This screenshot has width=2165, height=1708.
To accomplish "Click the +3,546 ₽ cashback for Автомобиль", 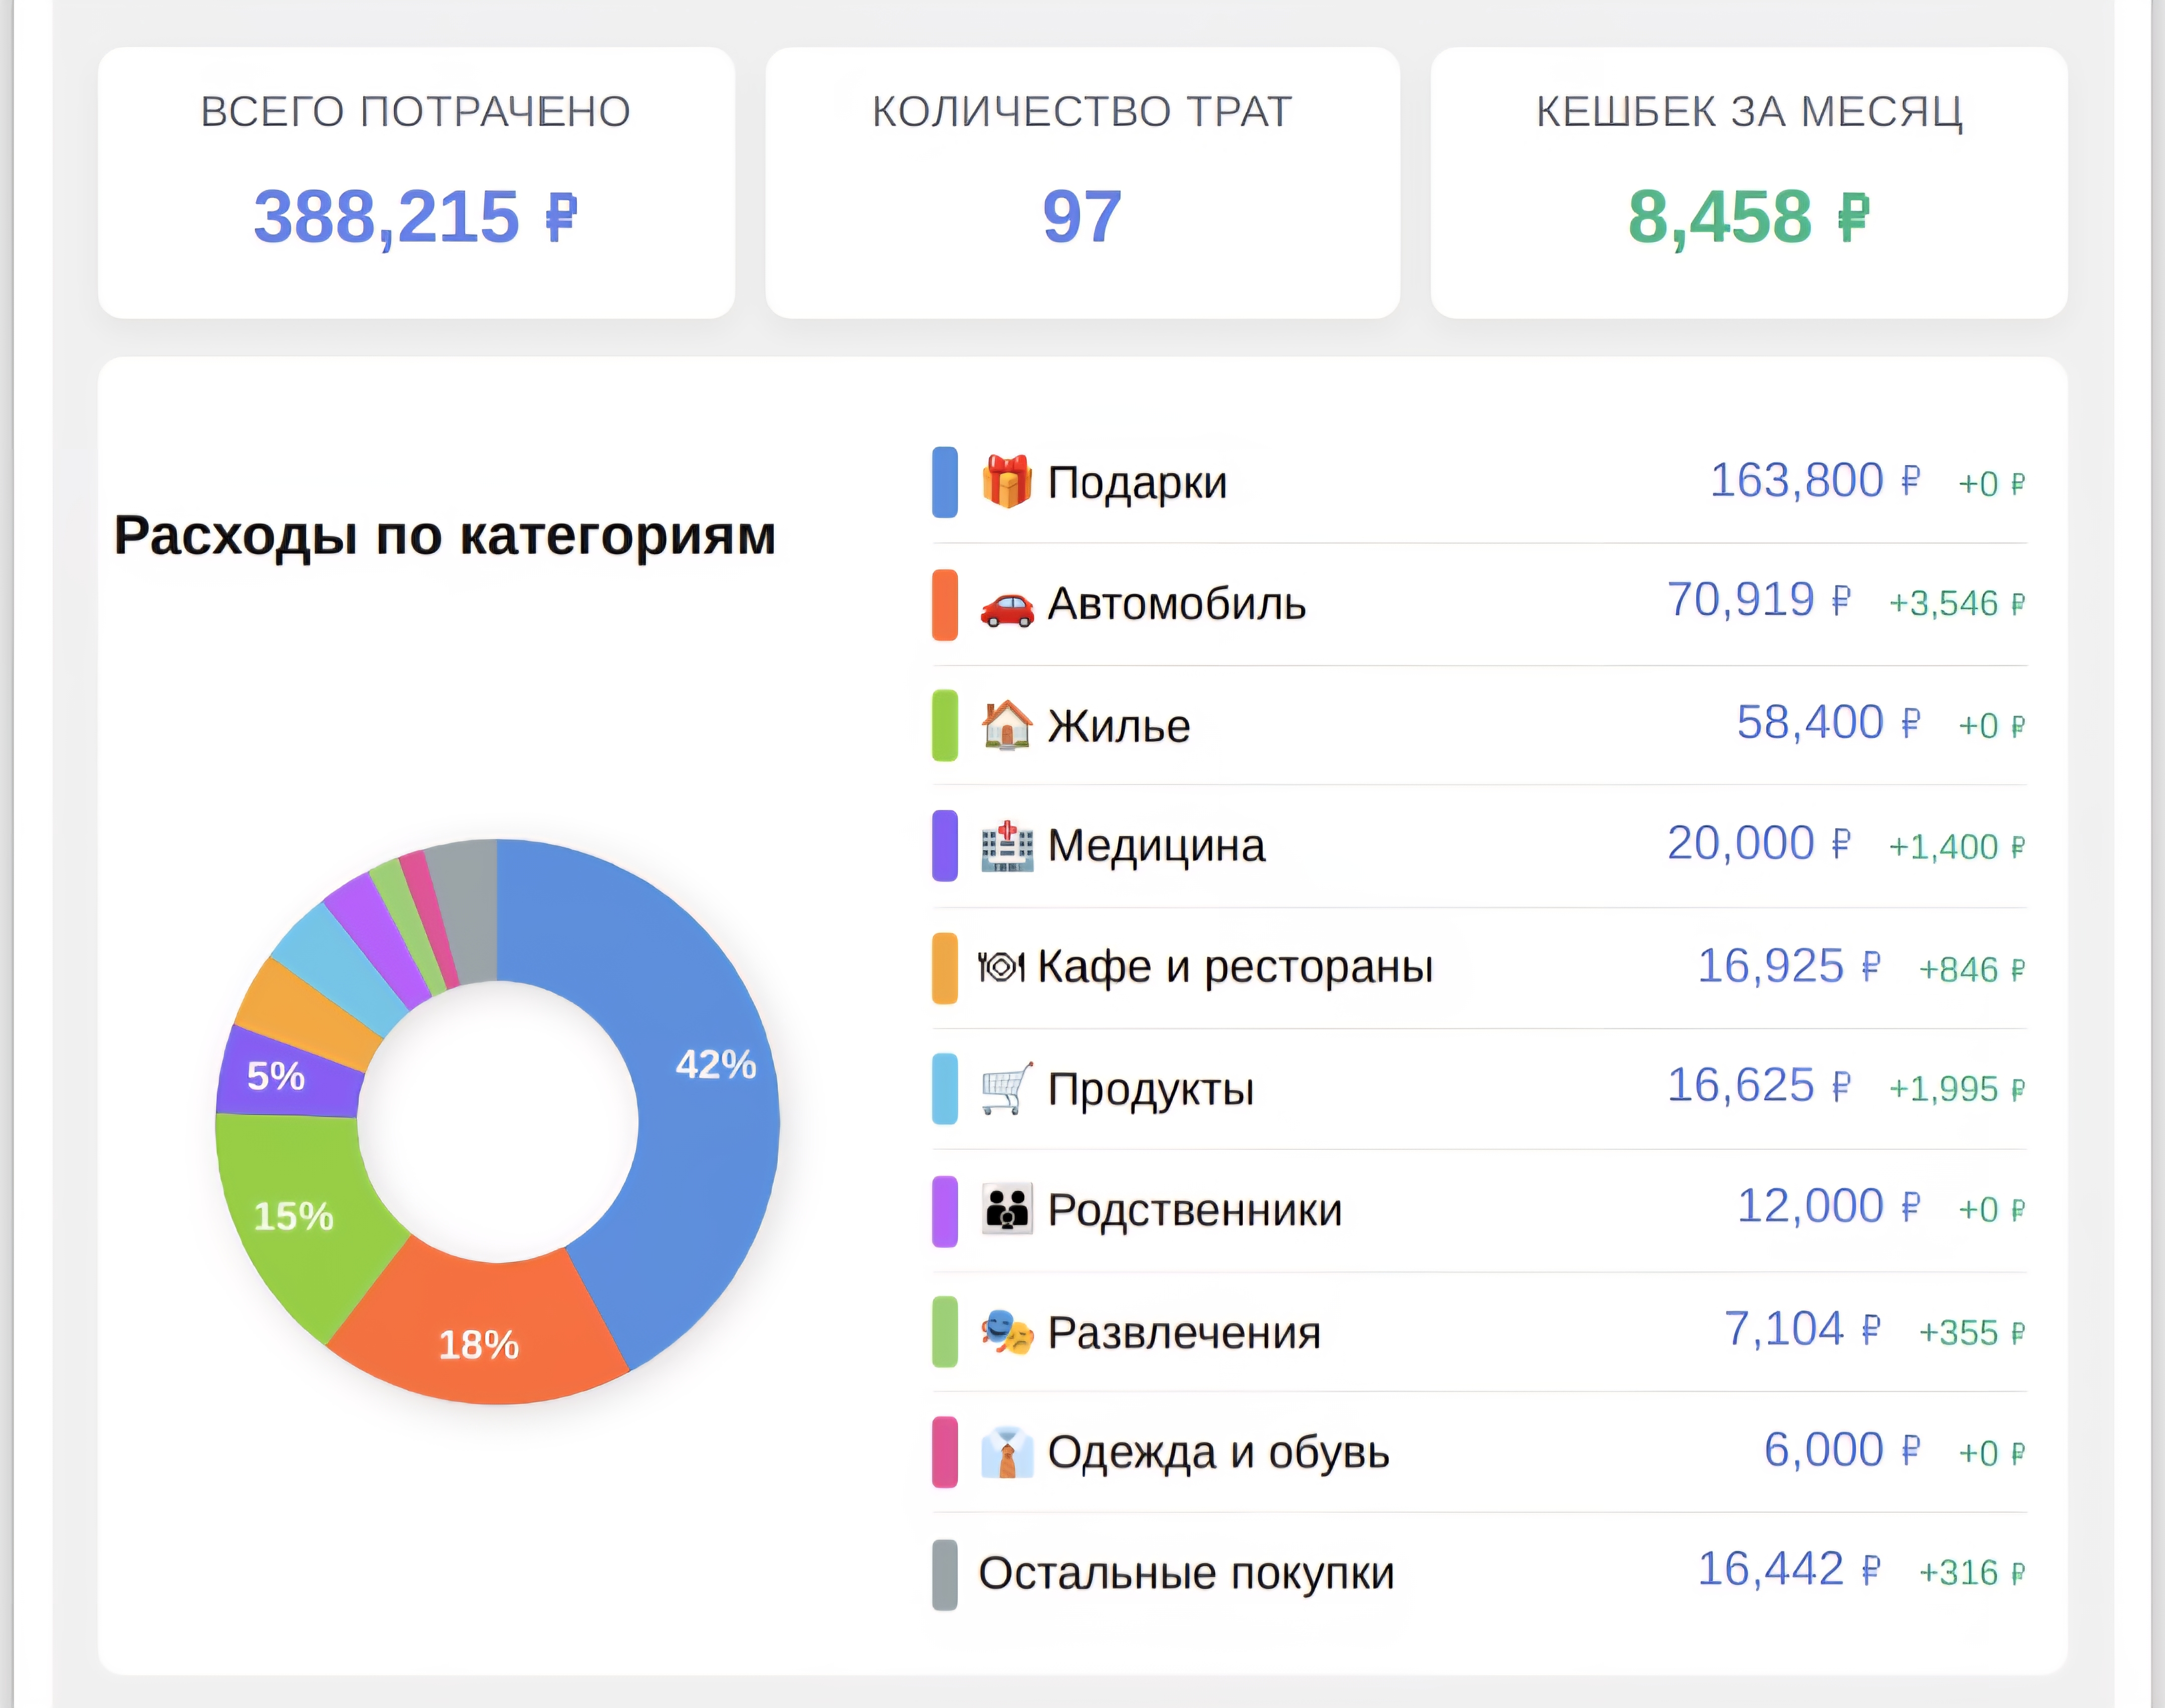I will click(x=1957, y=603).
